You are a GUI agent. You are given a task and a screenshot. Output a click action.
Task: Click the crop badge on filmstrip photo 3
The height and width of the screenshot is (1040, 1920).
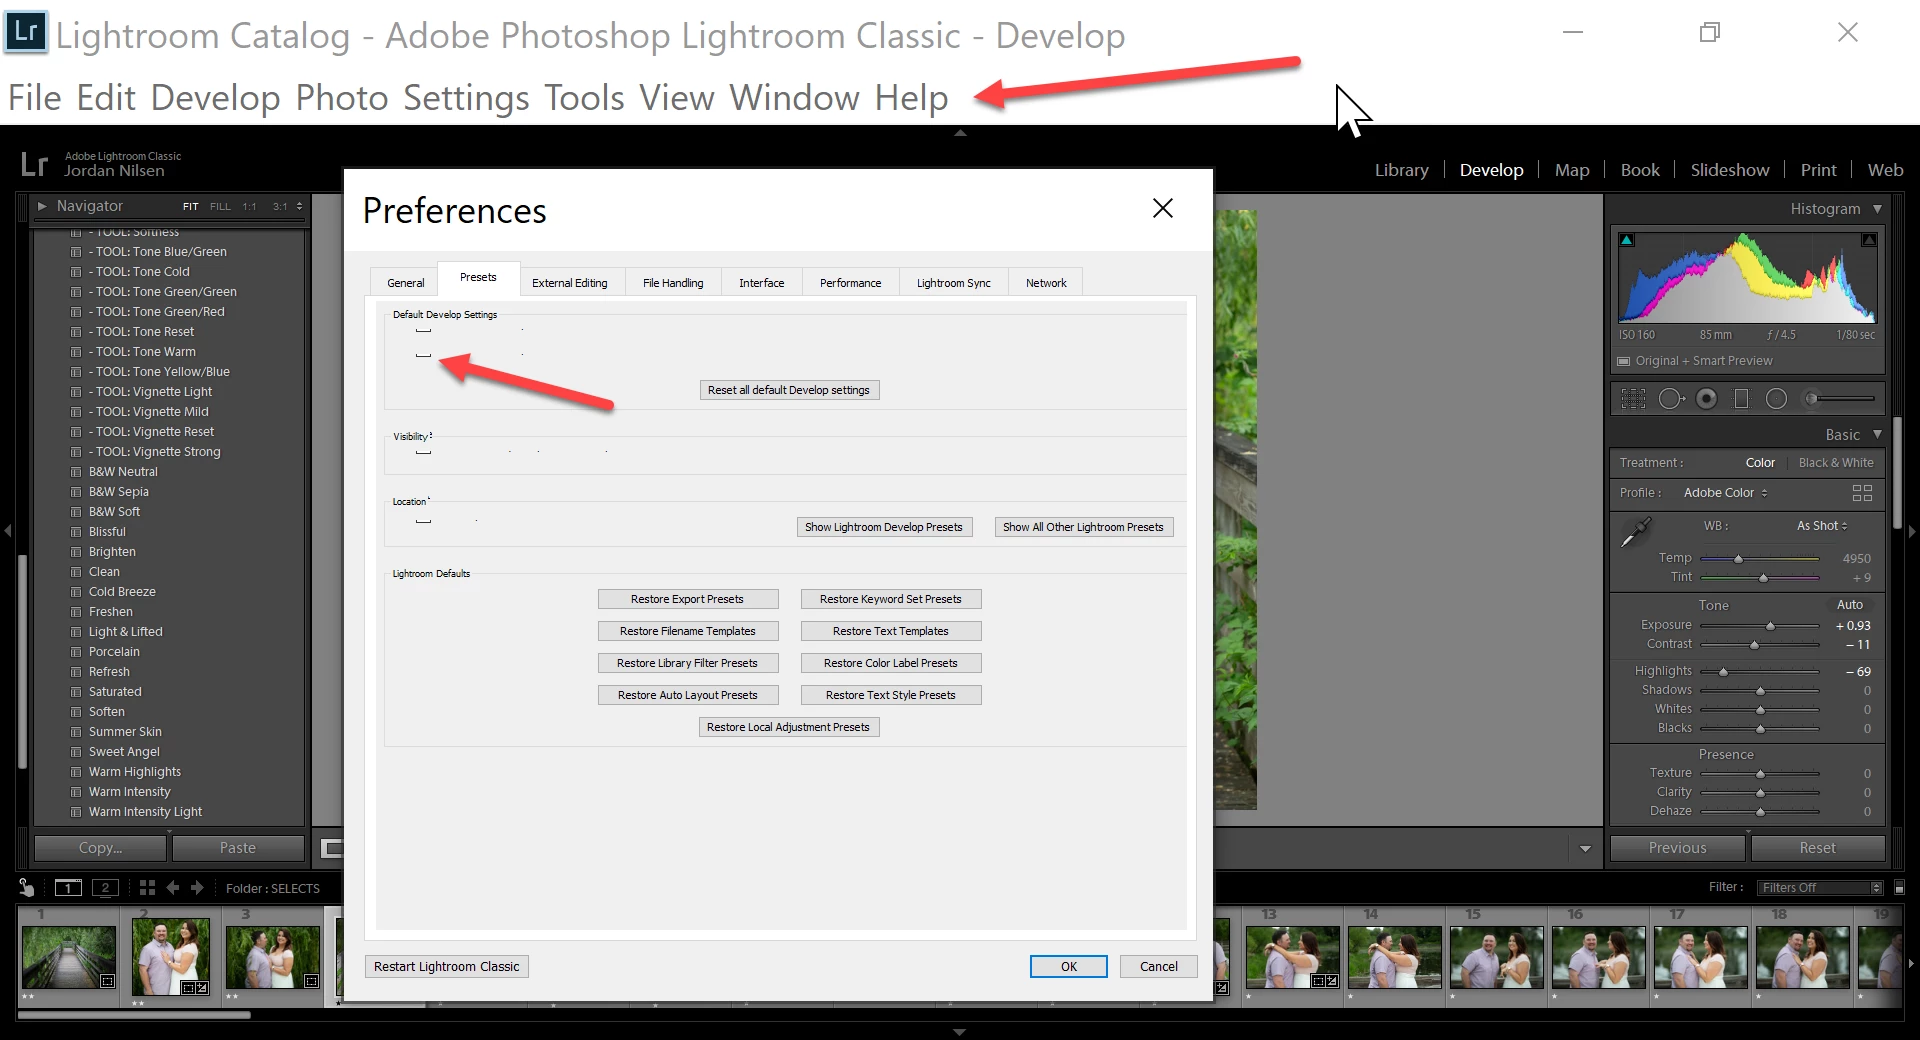point(312,981)
